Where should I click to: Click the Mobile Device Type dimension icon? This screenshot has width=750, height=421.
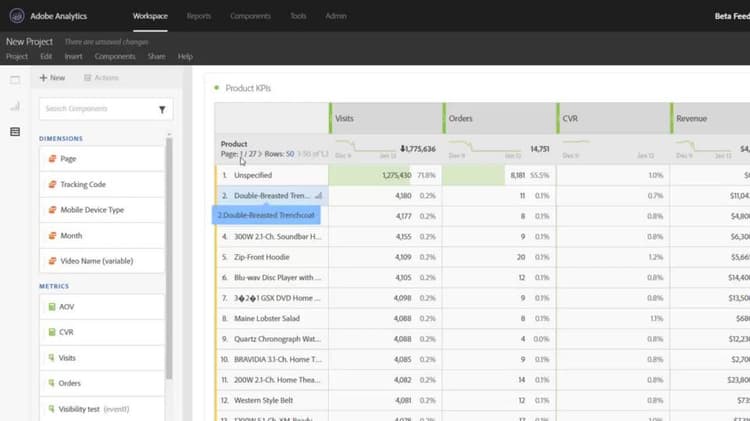tap(52, 210)
